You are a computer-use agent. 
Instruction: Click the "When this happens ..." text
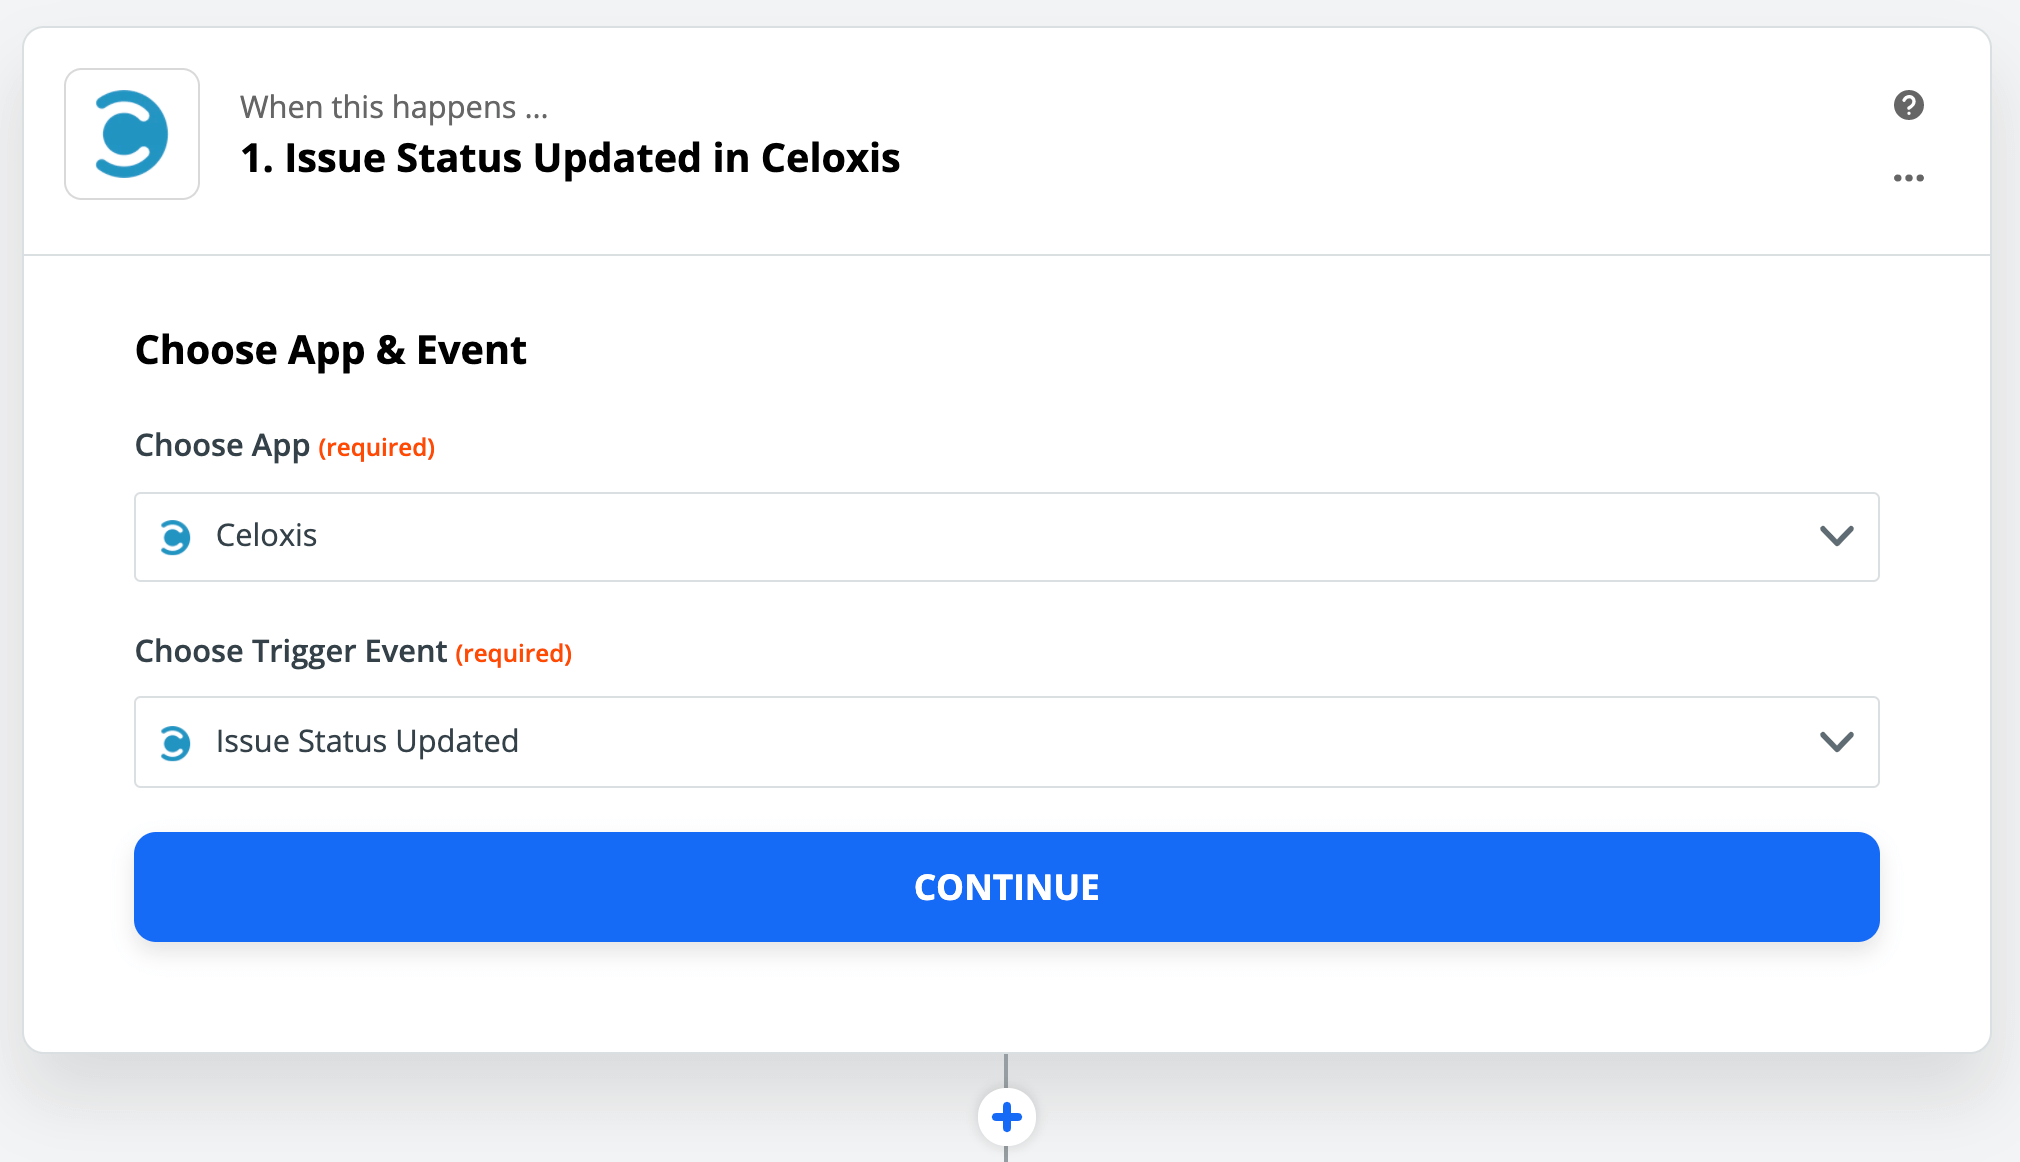tap(394, 107)
